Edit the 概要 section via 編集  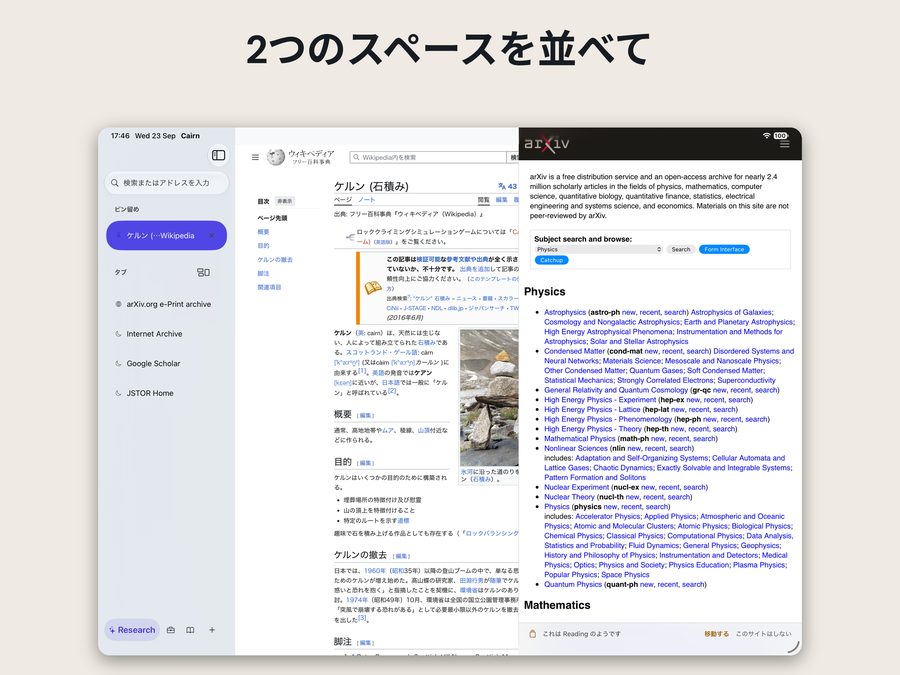[366, 416]
